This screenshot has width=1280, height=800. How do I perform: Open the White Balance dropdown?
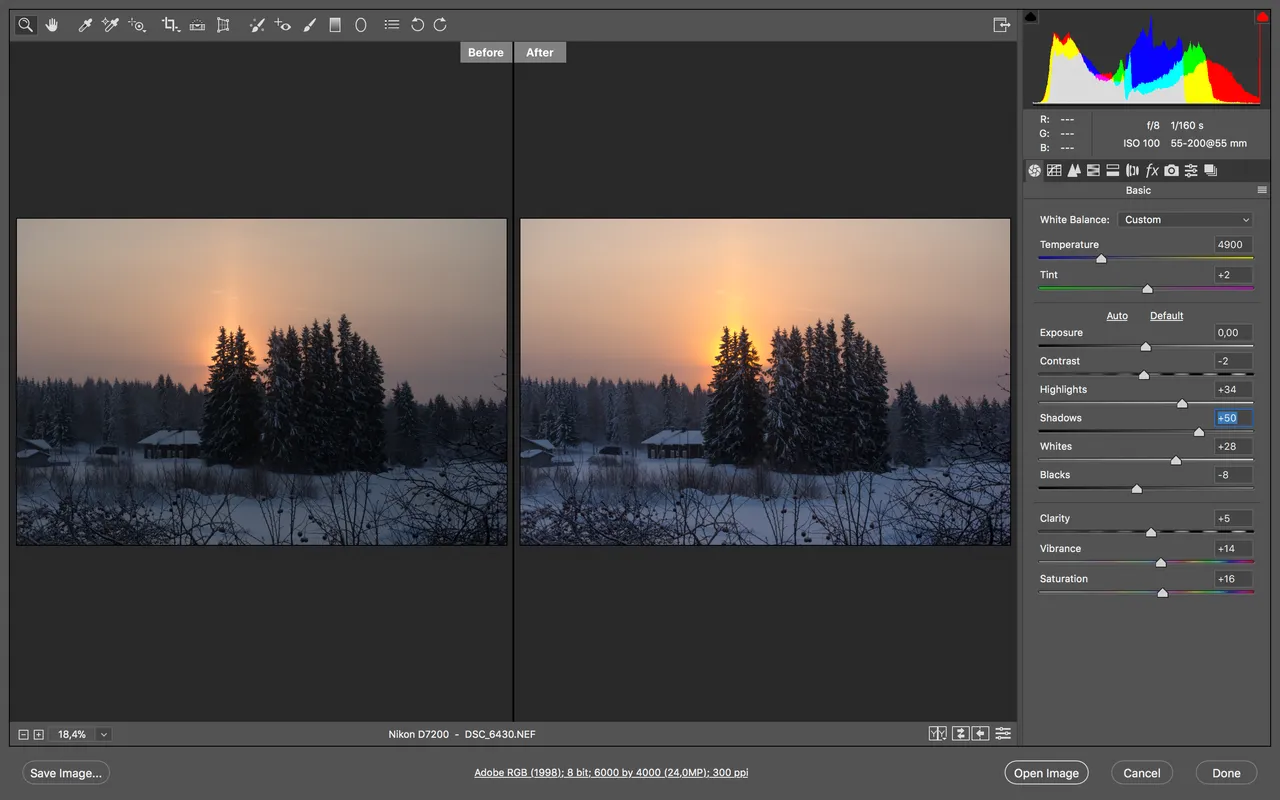tap(1185, 220)
